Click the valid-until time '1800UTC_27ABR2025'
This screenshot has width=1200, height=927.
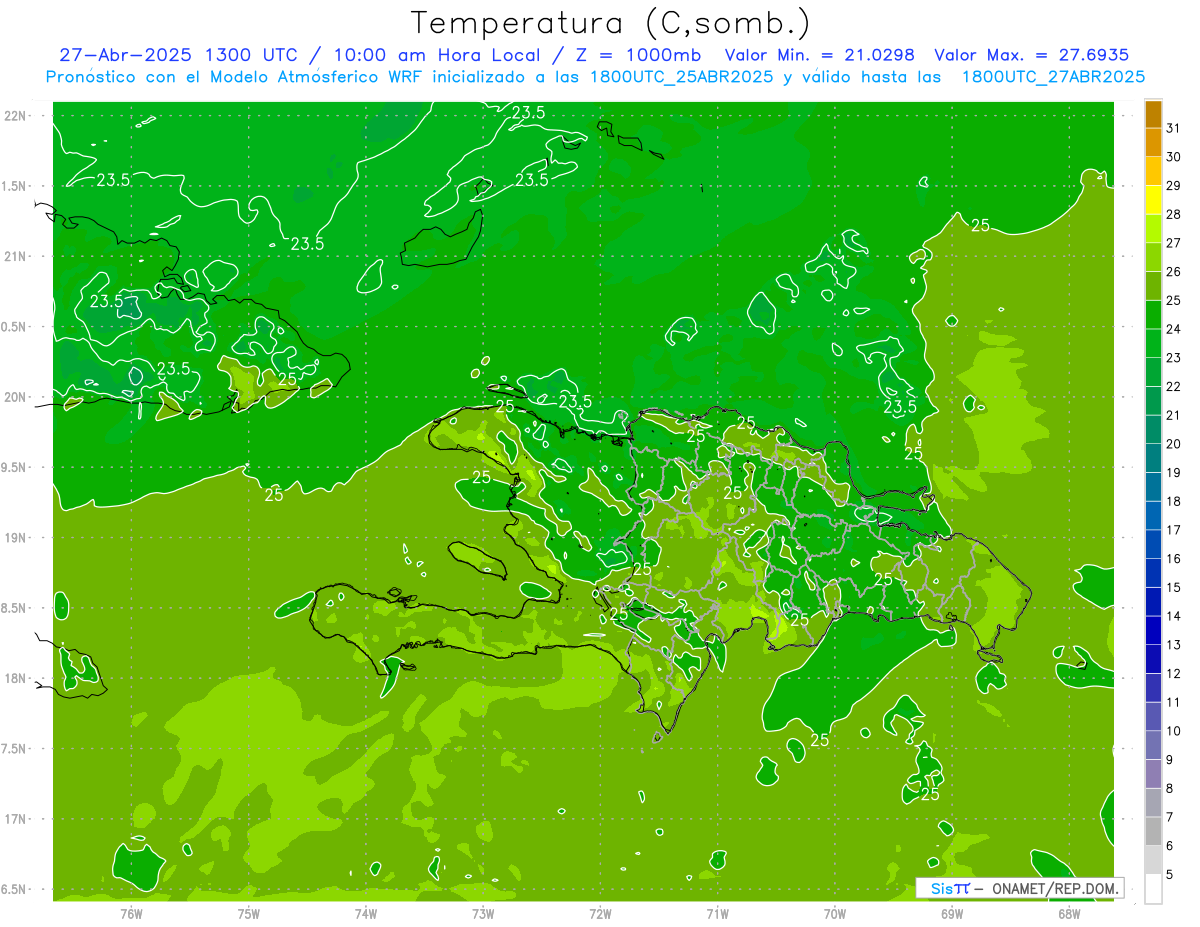[x=1054, y=77]
